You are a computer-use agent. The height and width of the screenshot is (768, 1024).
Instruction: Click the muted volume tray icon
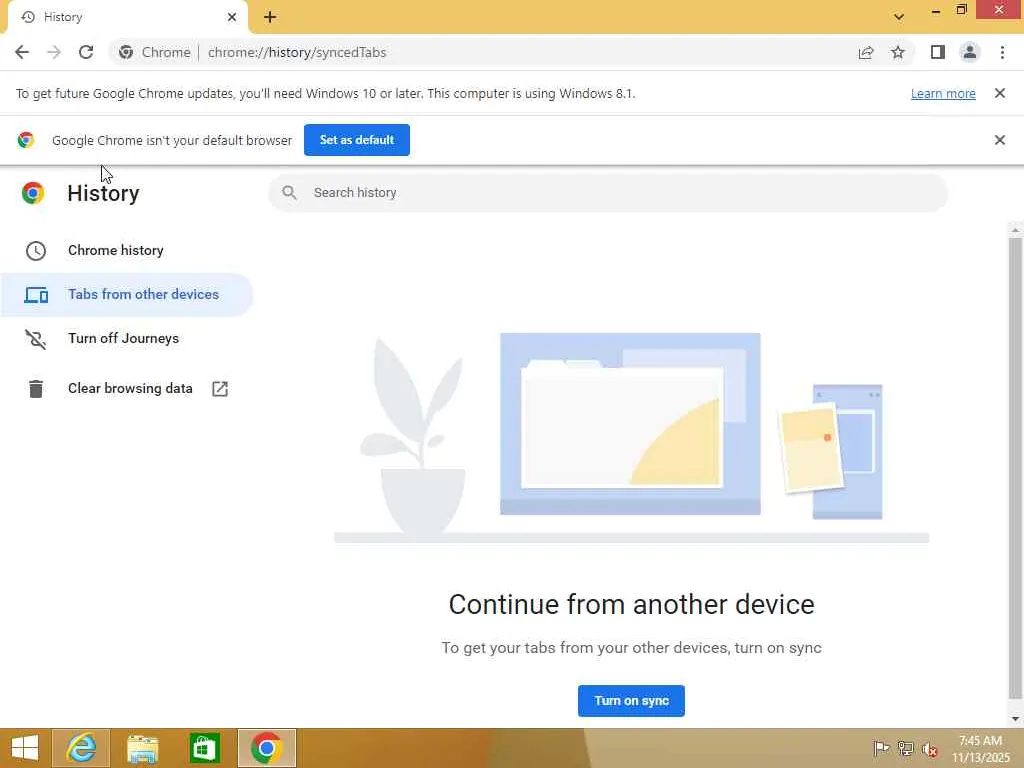point(930,749)
